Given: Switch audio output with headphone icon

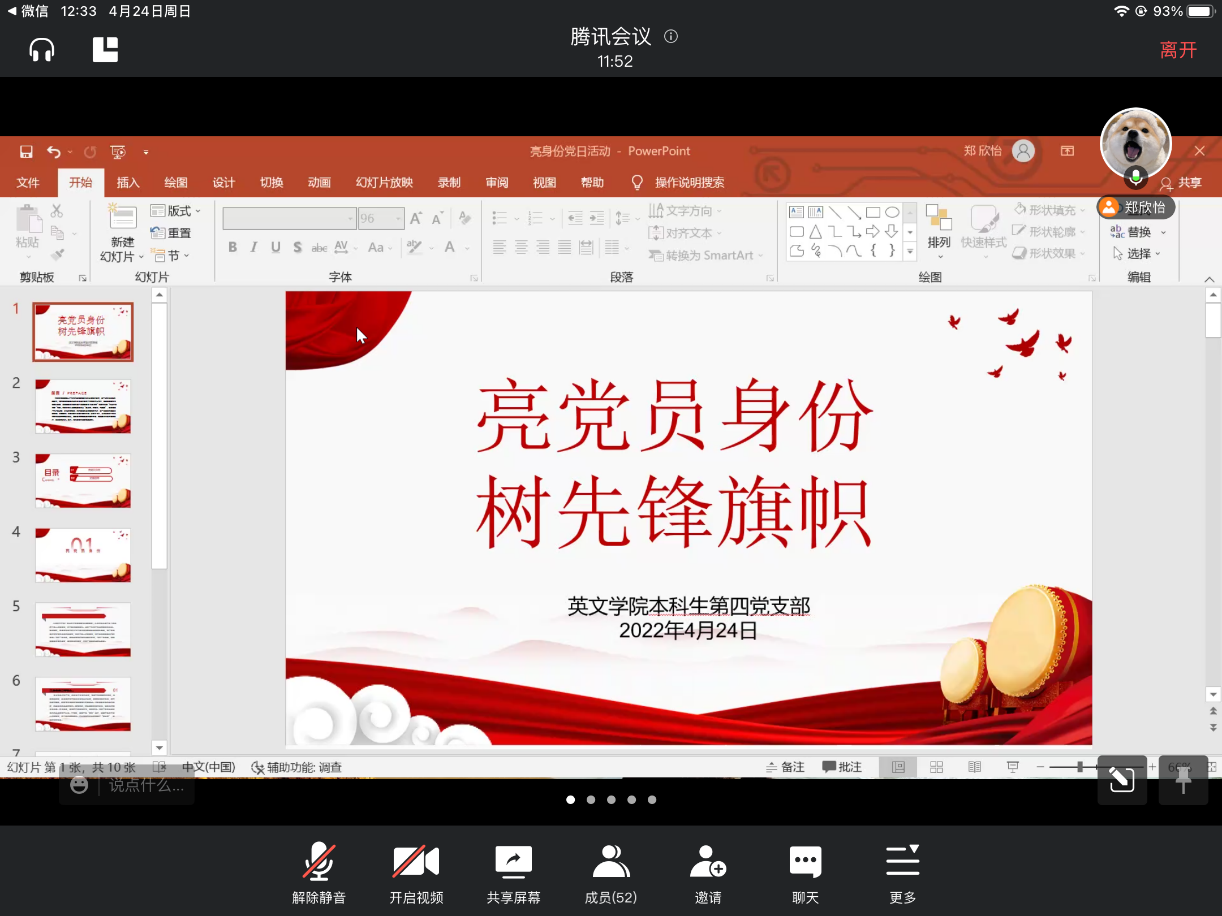Looking at the screenshot, I should click(x=42, y=49).
